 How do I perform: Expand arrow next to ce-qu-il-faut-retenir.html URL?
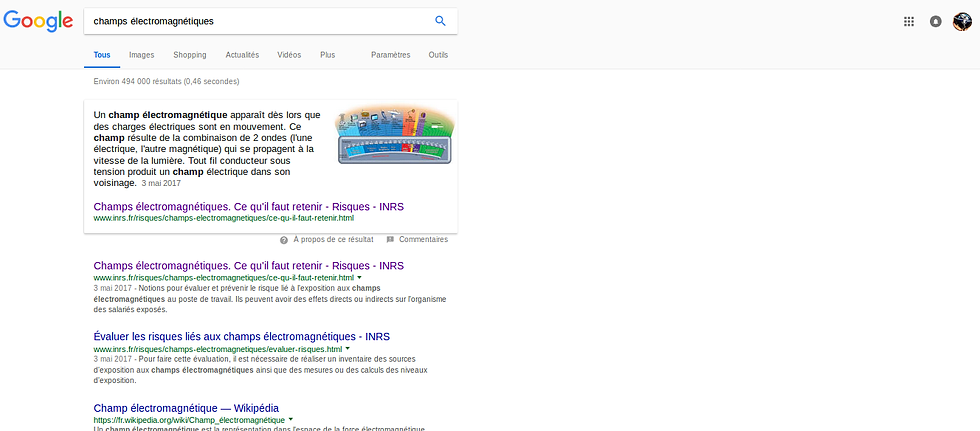pos(359,277)
